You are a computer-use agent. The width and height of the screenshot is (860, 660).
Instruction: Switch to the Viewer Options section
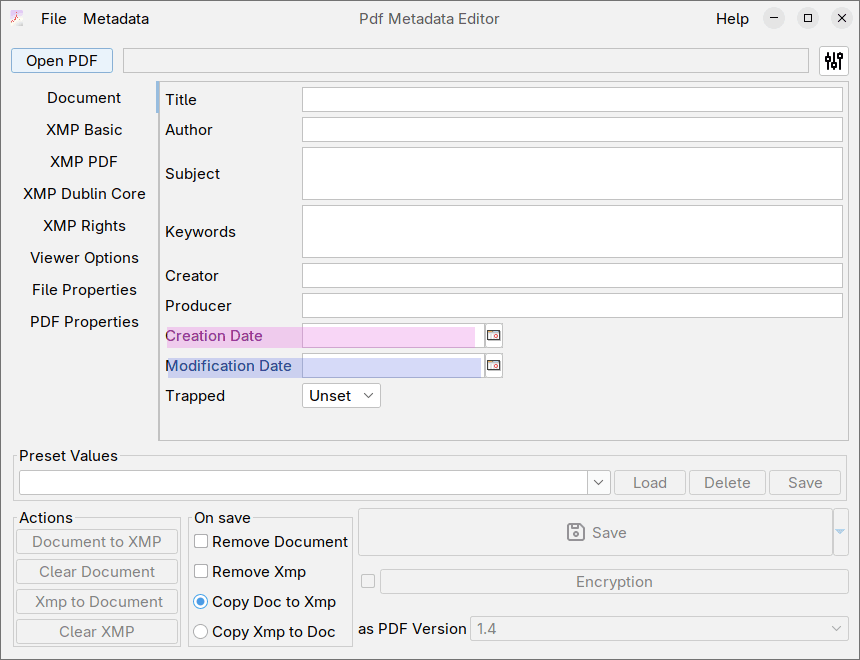(x=84, y=257)
